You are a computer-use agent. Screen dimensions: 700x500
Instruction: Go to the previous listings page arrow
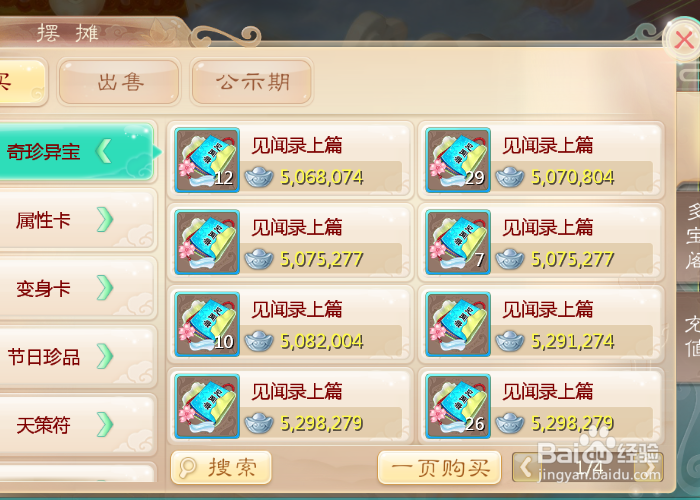[x=526, y=468]
